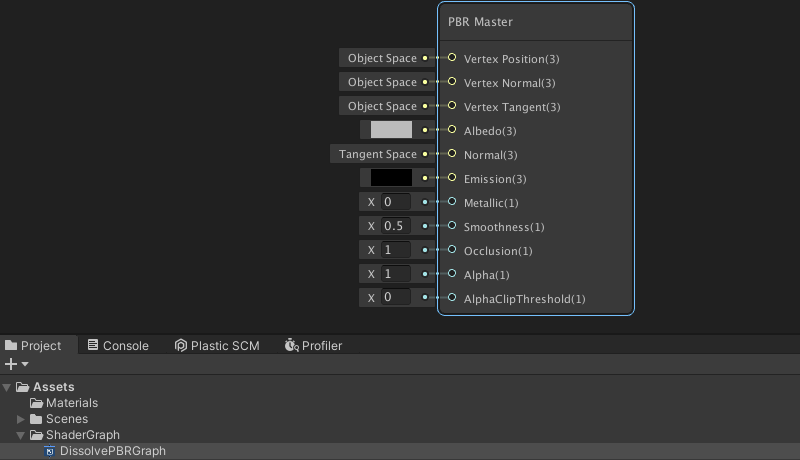Click the Metallic(1) slot label
The width and height of the screenshot is (800, 460).
pos(491,203)
